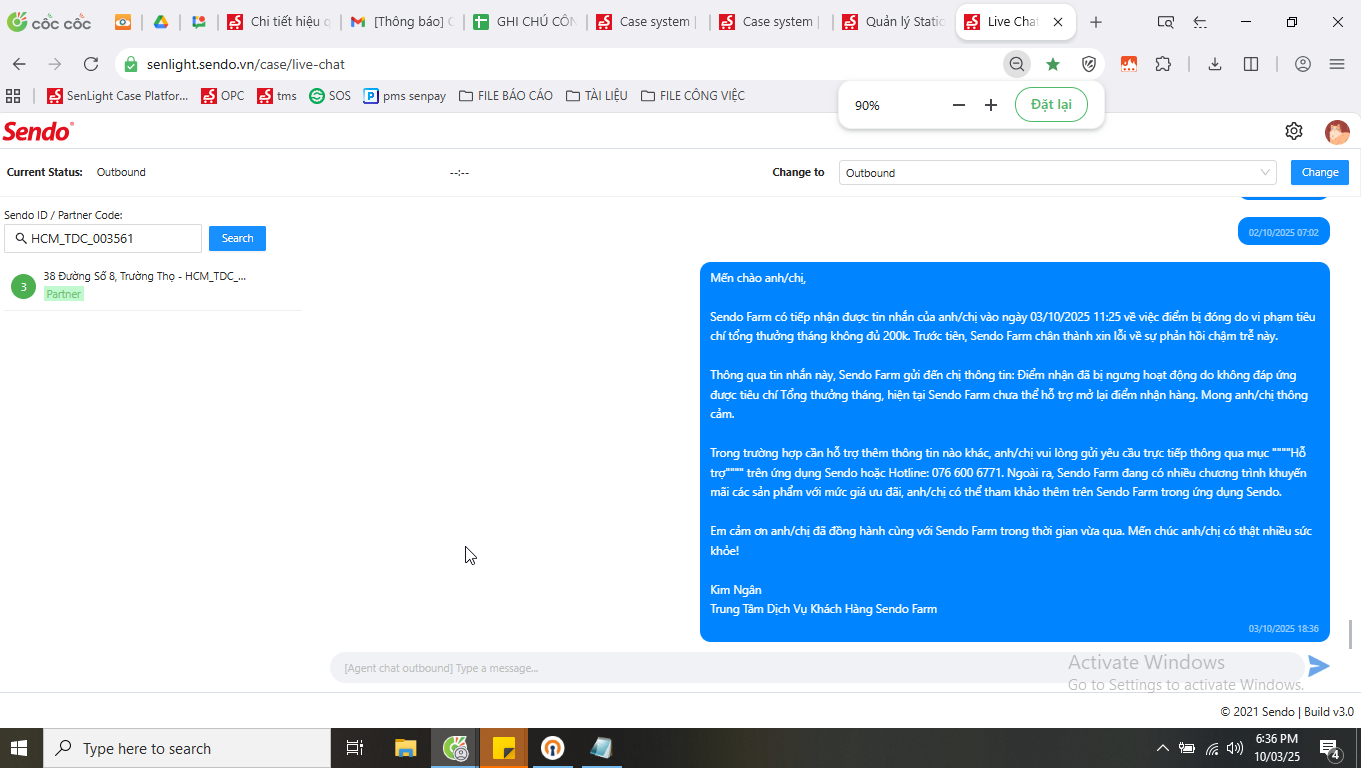Open the 'Change to' status dropdown

1058,173
